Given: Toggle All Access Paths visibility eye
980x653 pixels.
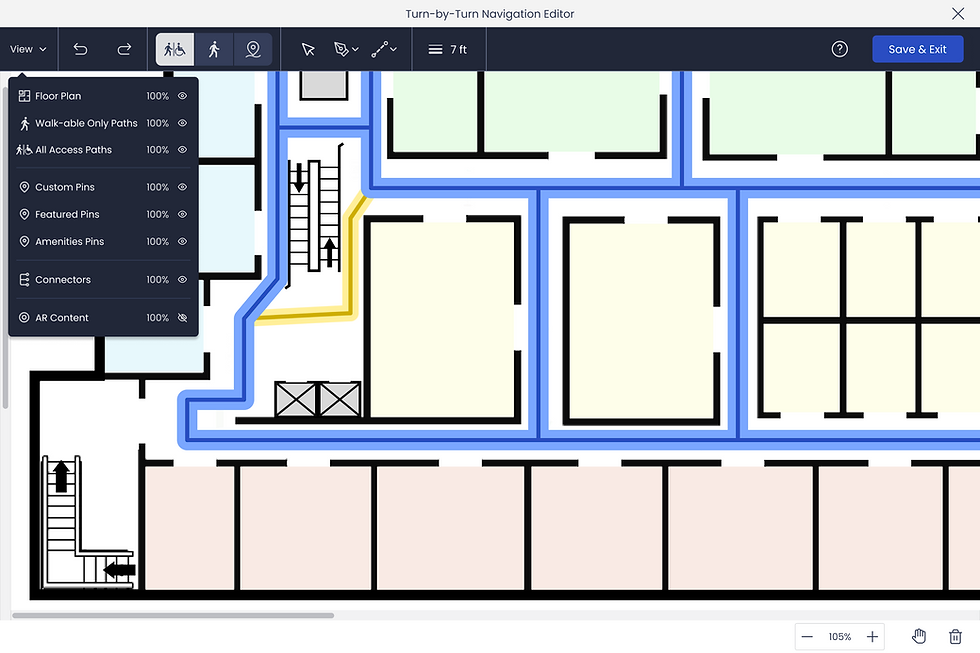Looking at the screenshot, I should click(182, 149).
